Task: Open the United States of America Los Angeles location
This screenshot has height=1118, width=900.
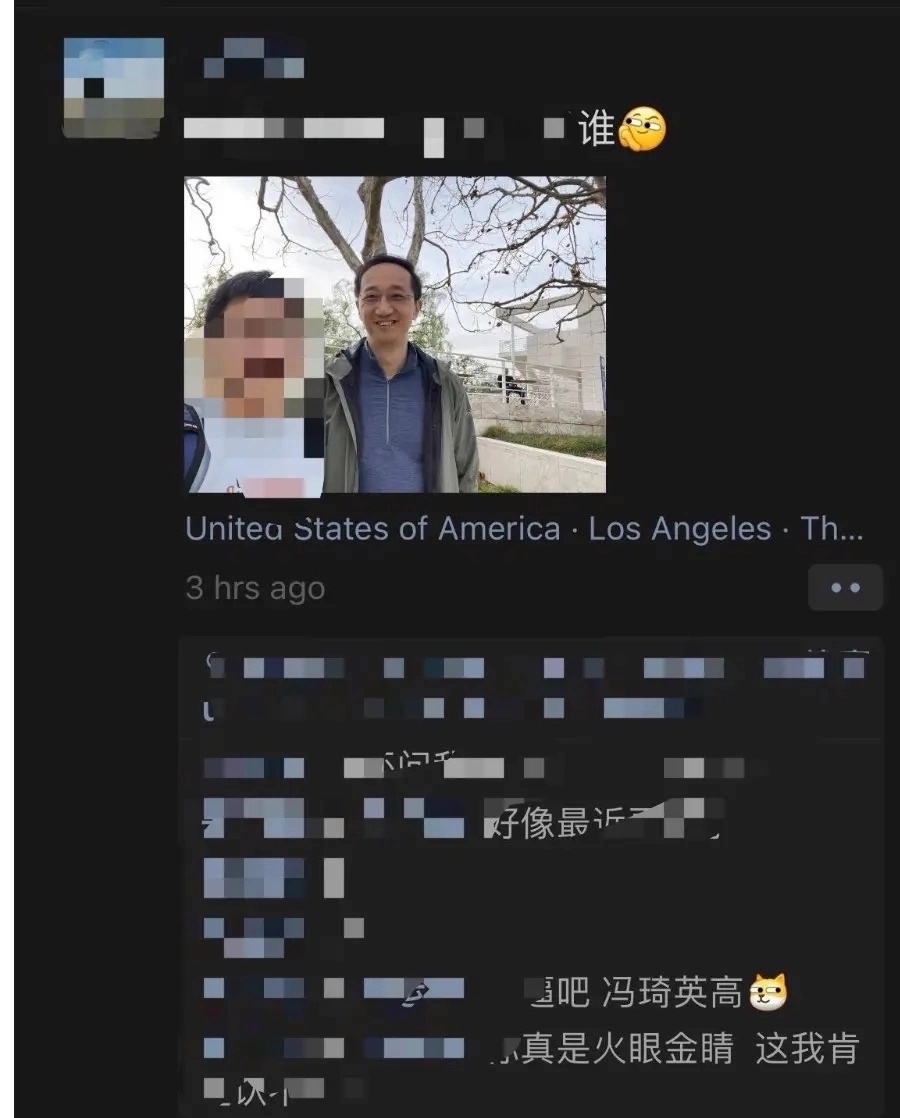Action: tap(524, 529)
